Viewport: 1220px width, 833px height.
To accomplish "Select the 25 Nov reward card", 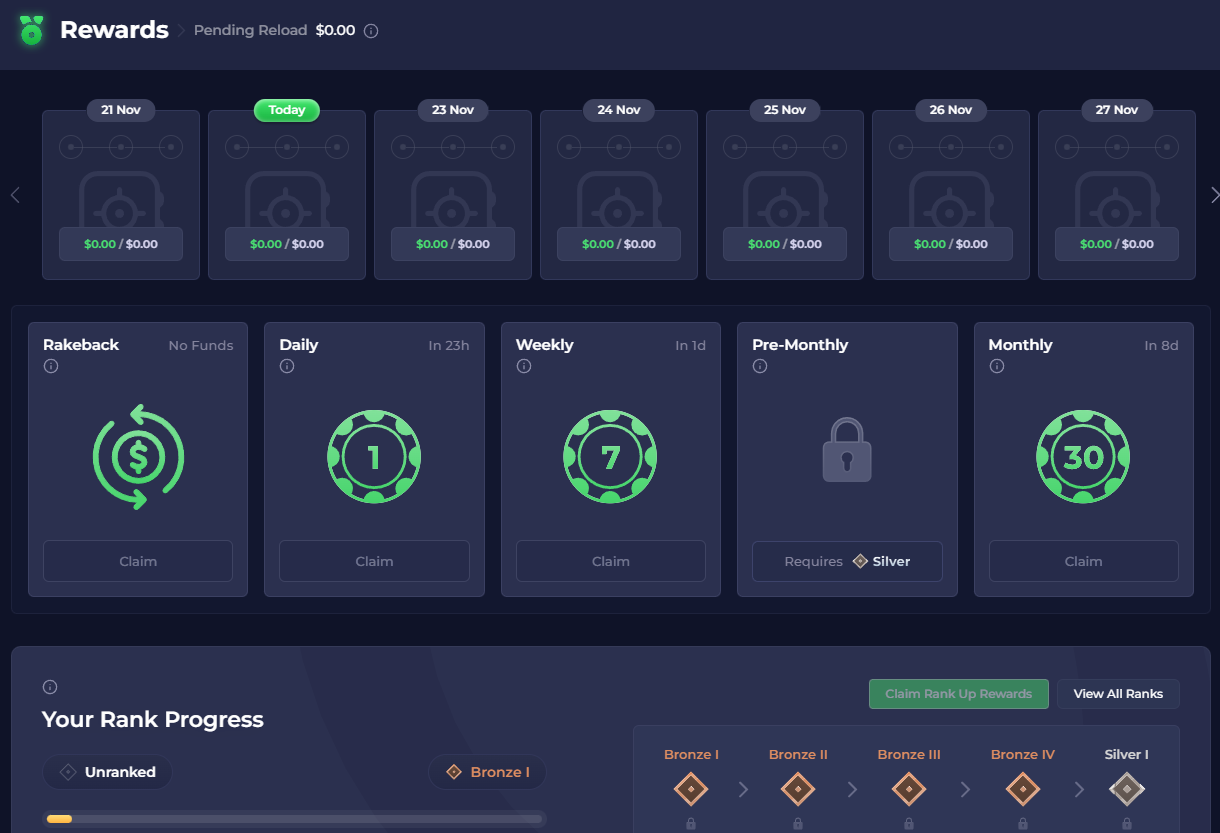I will click(784, 194).
